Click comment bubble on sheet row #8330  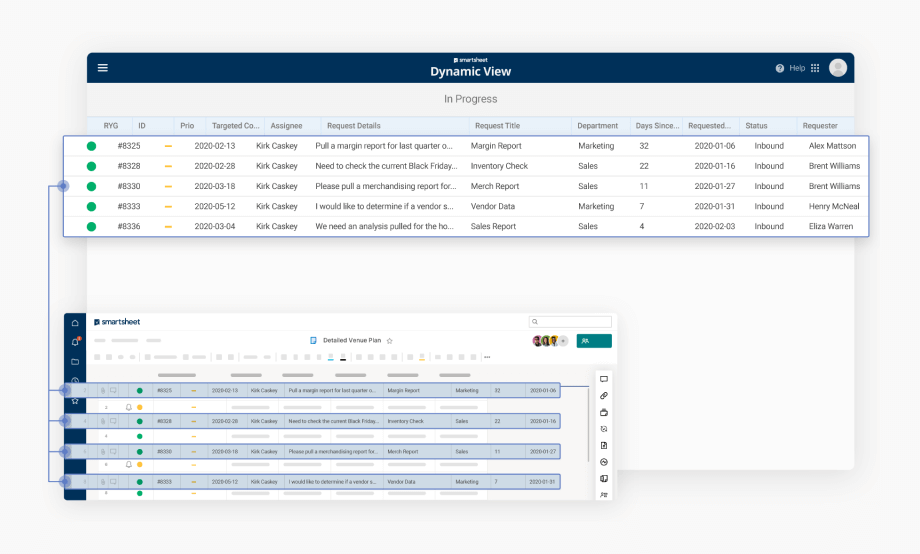tap(113, 451)
